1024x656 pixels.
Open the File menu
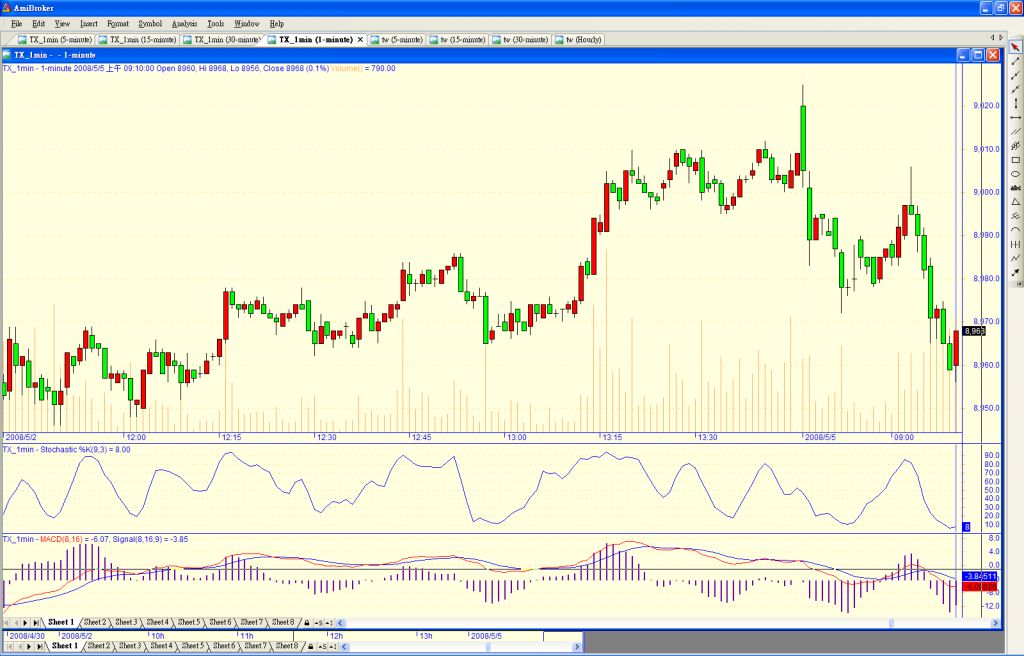tap(16, 24)
